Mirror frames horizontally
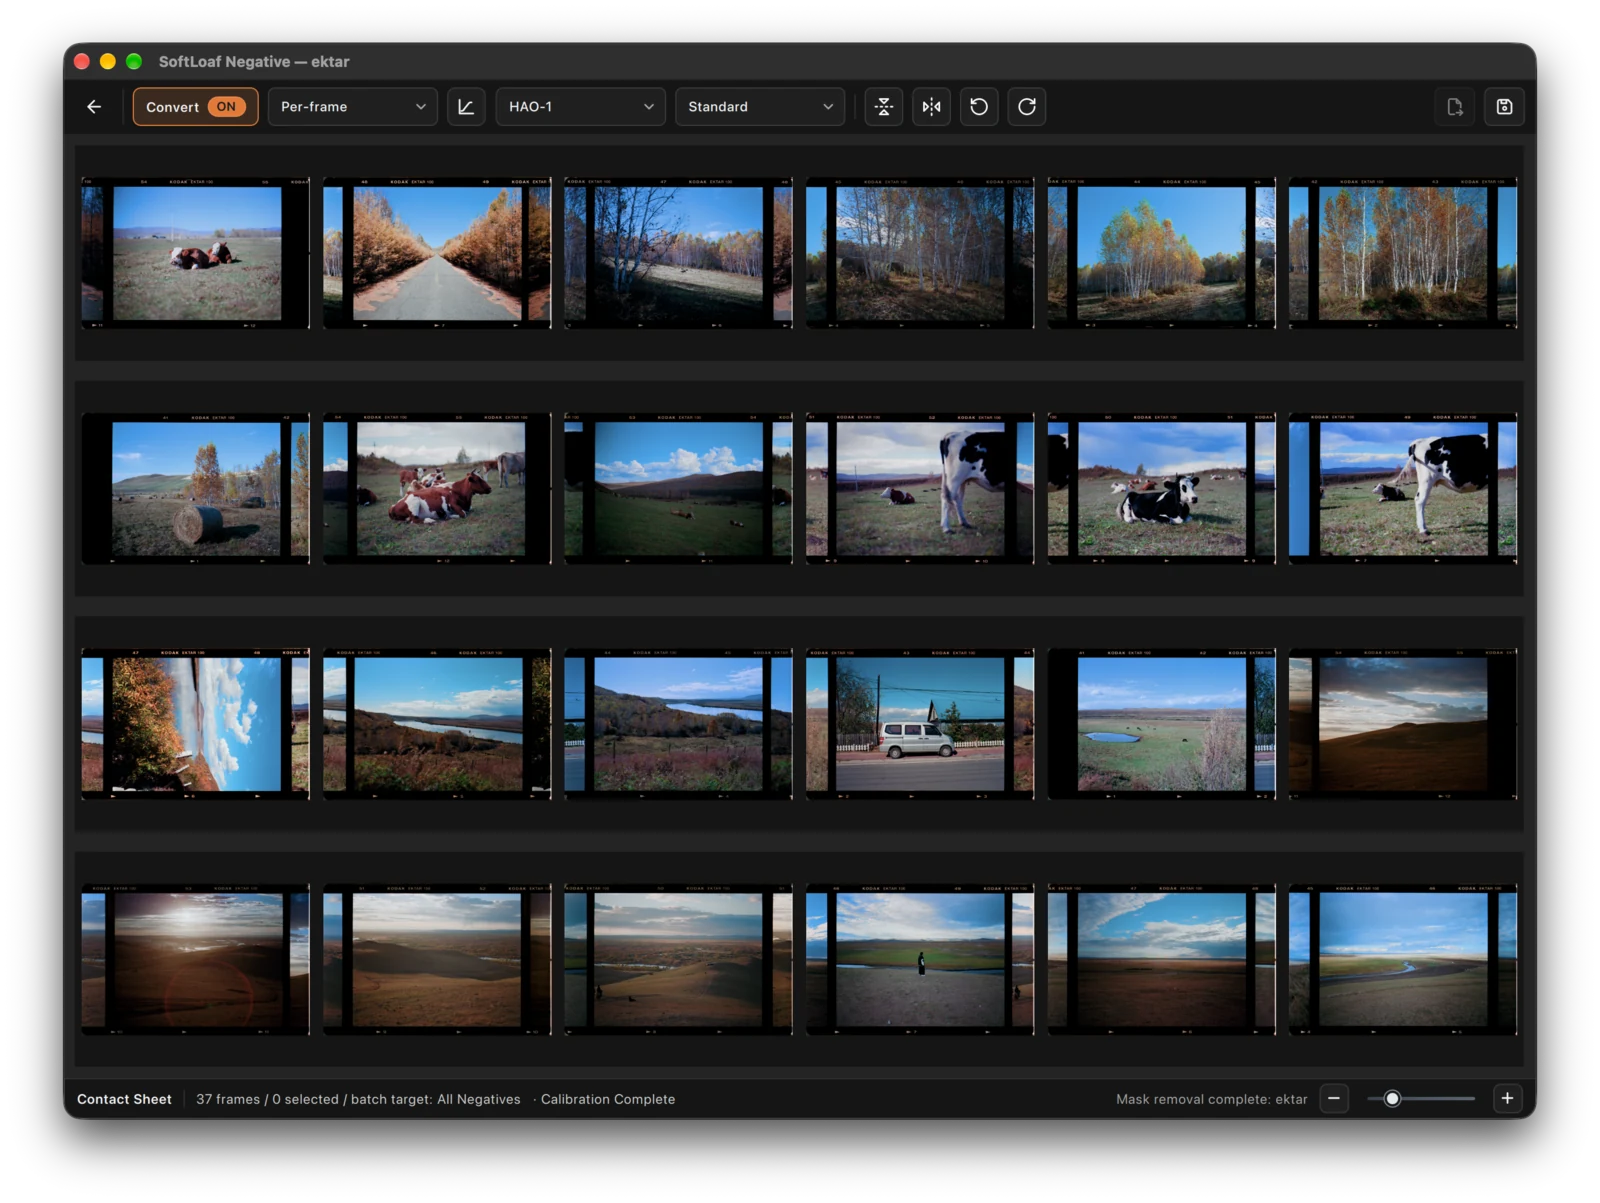This screenshot has height=1203, width=1600. (932, 107)
